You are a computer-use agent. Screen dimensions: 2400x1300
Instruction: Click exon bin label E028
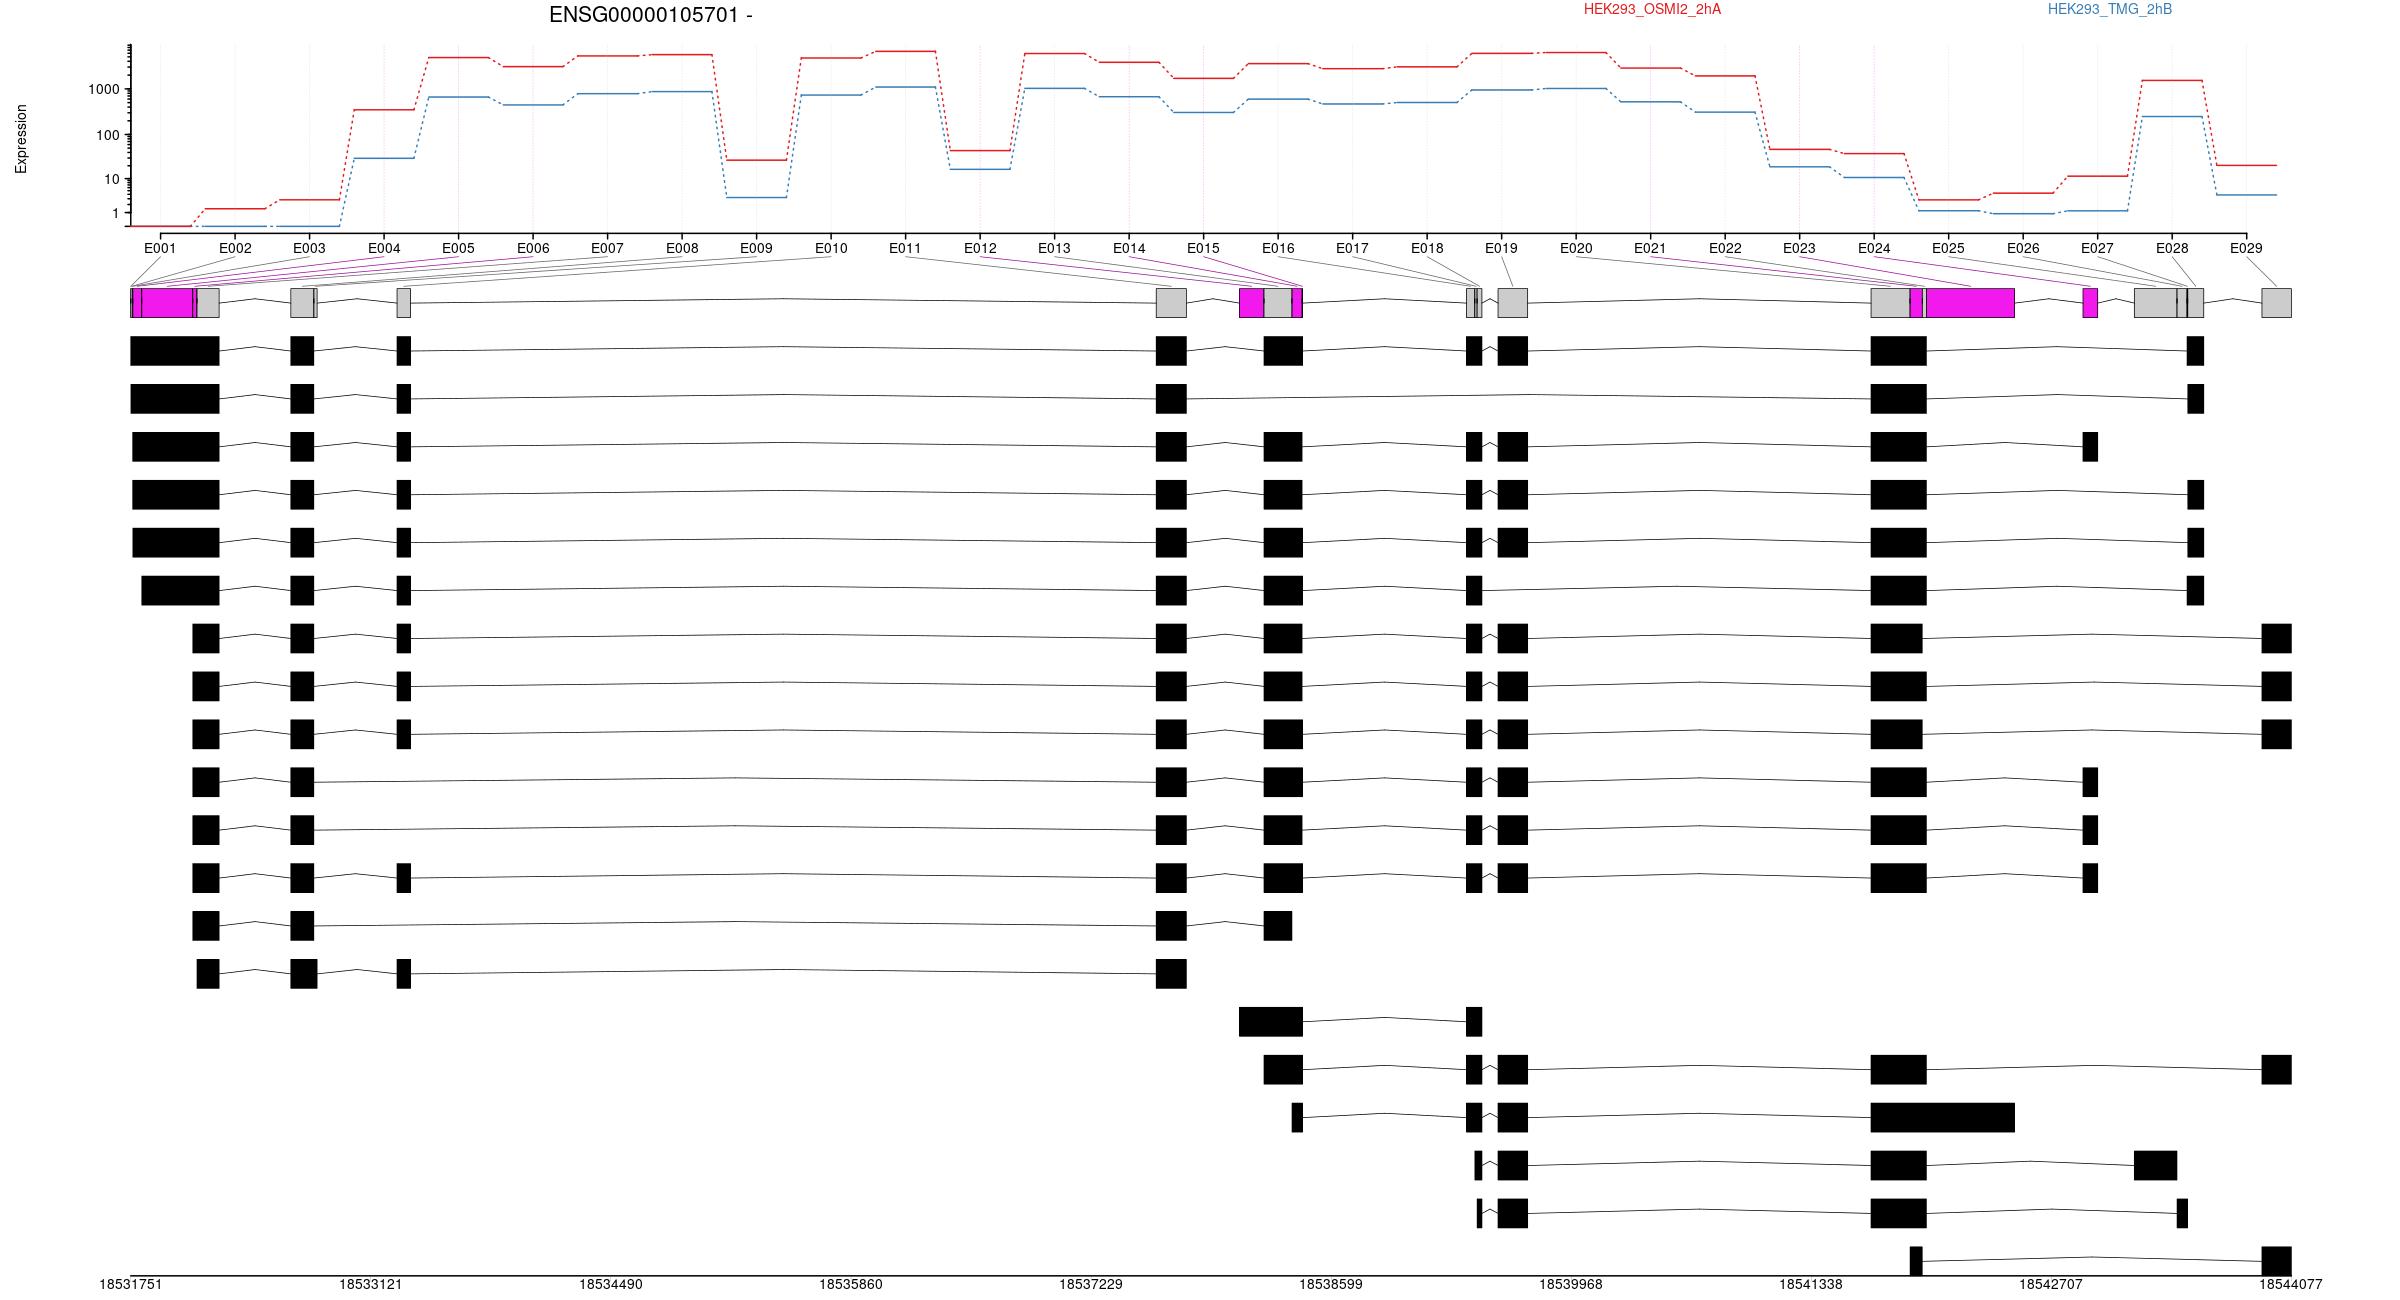coord(2172,248)
